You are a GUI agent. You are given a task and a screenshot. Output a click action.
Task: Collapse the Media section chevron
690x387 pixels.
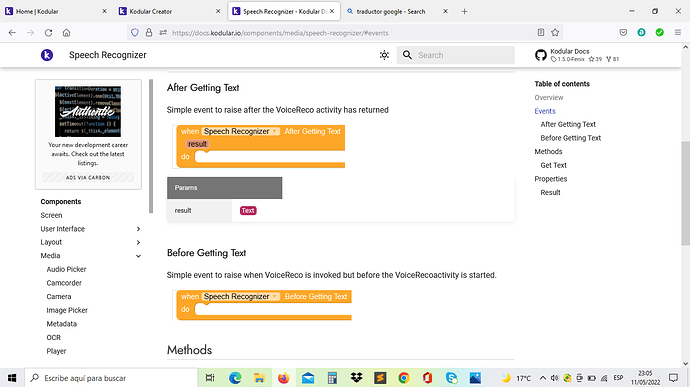pyautogui.click(x=138, y=256)
